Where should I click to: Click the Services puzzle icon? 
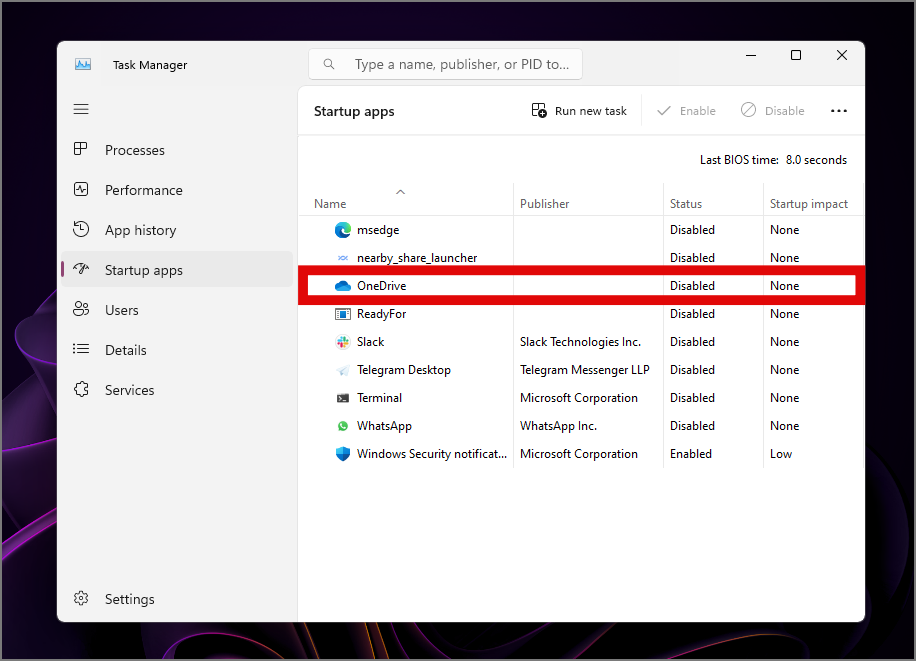[81, 389]
